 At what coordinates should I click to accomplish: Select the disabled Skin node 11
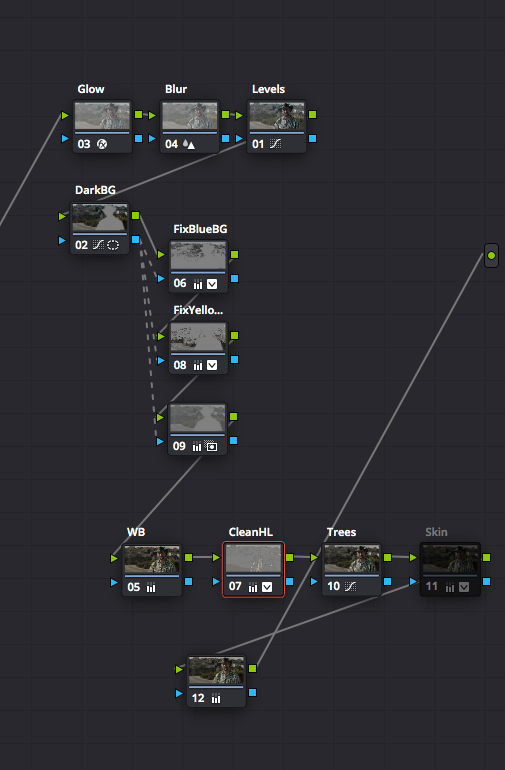(450, 569)
